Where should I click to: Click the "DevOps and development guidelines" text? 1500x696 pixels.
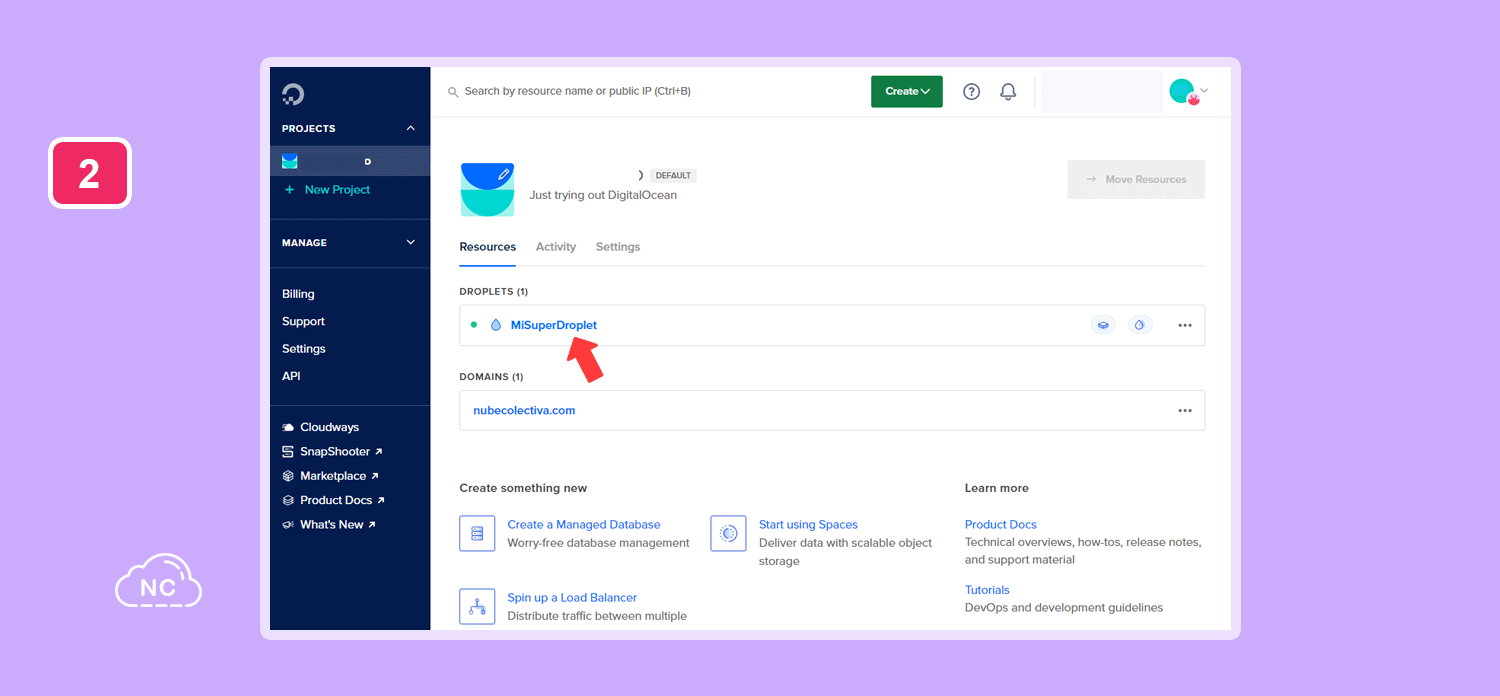(x=1064, y=608)
